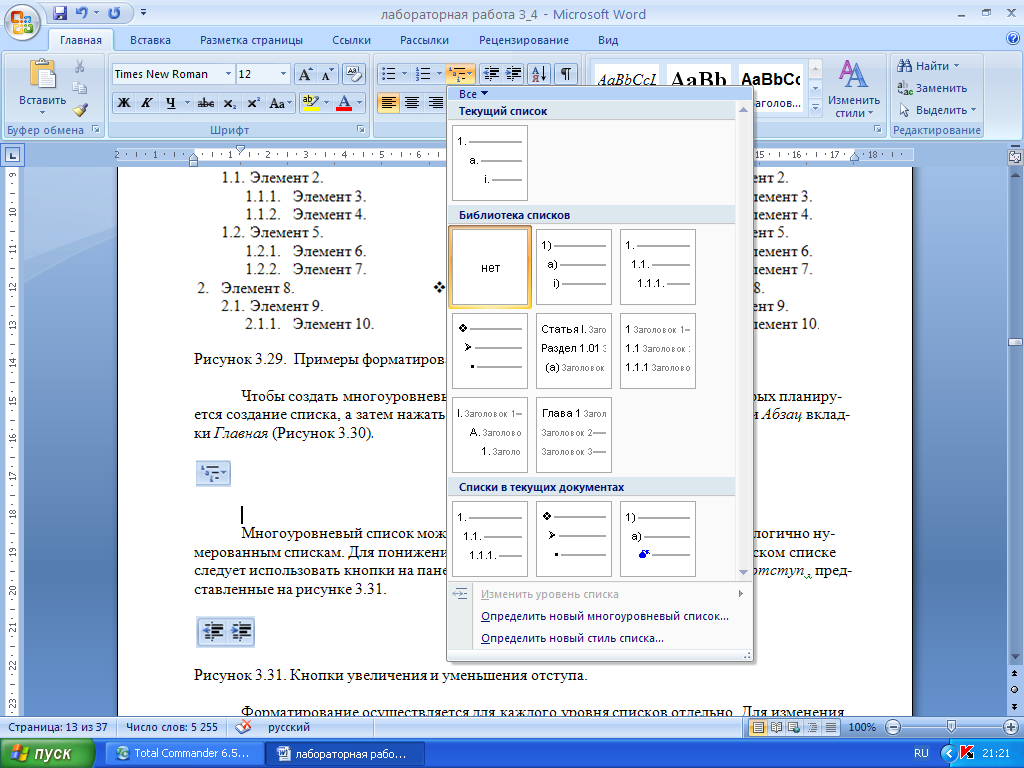
Task: Click the spelling check icon in status bar
Action: 244,727
